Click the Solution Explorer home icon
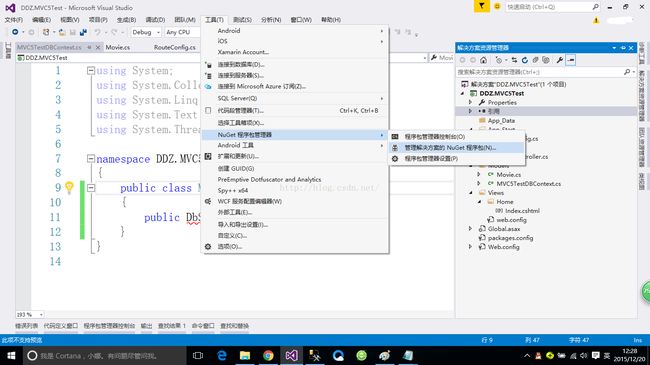 coord(483,60)
